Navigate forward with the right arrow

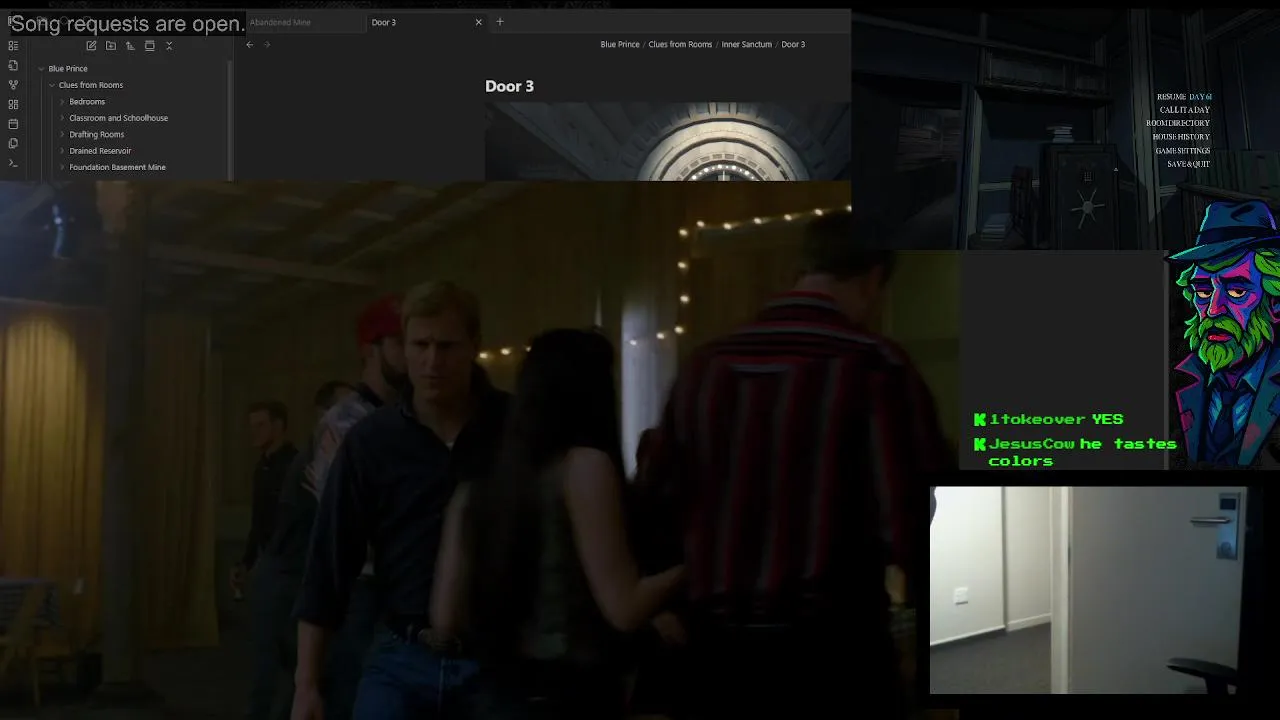[267, 44]
